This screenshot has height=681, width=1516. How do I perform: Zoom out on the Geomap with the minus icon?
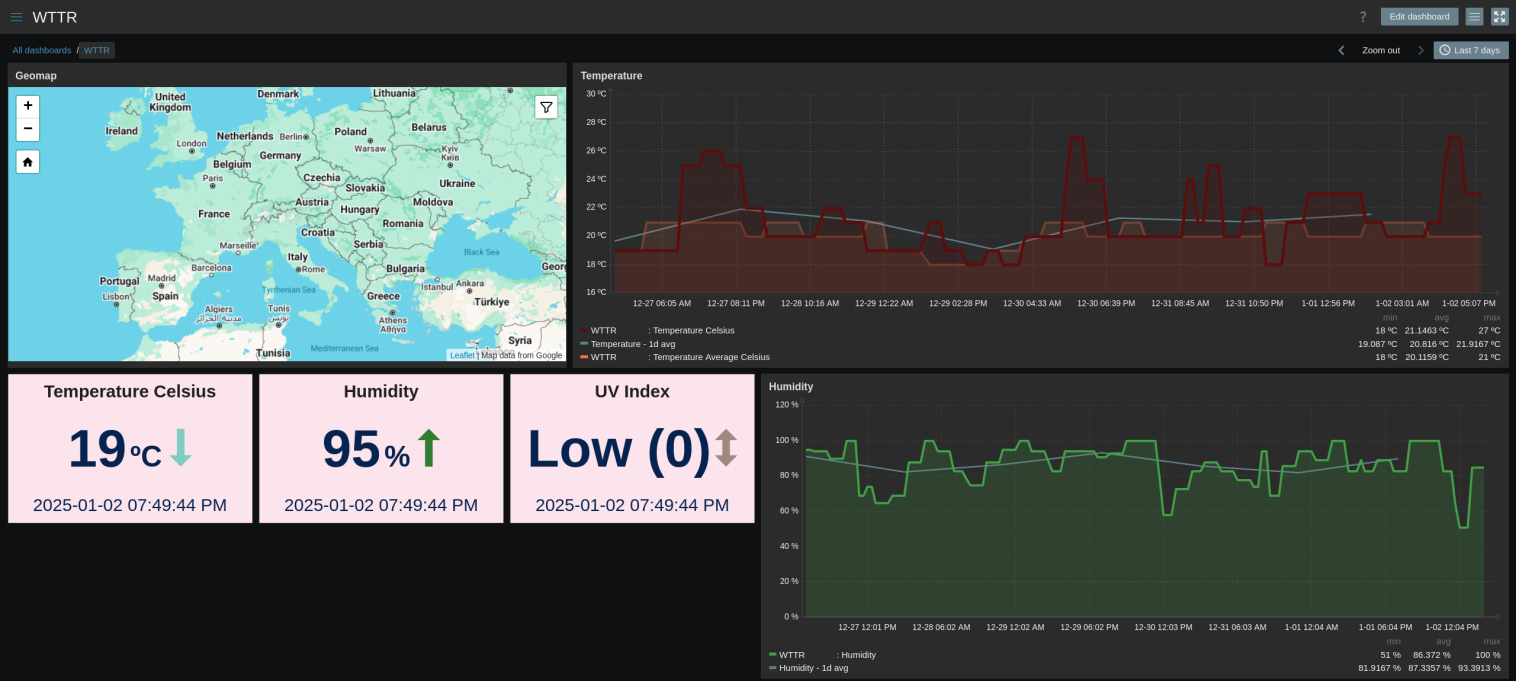(27, 128)
